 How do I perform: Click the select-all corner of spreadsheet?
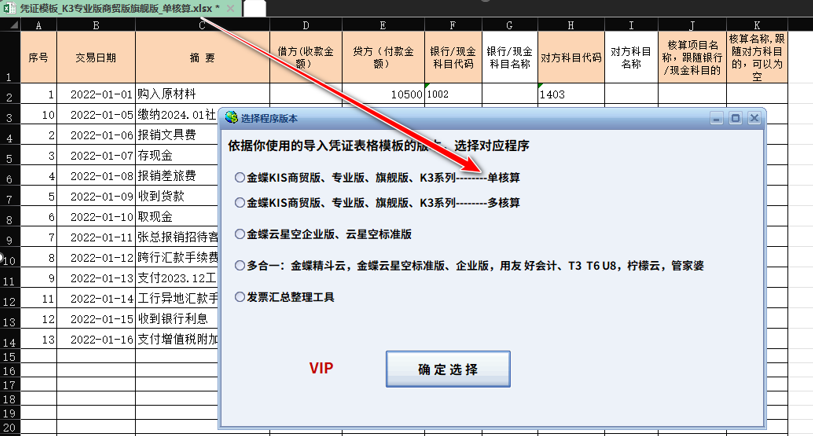click(10, 24)
